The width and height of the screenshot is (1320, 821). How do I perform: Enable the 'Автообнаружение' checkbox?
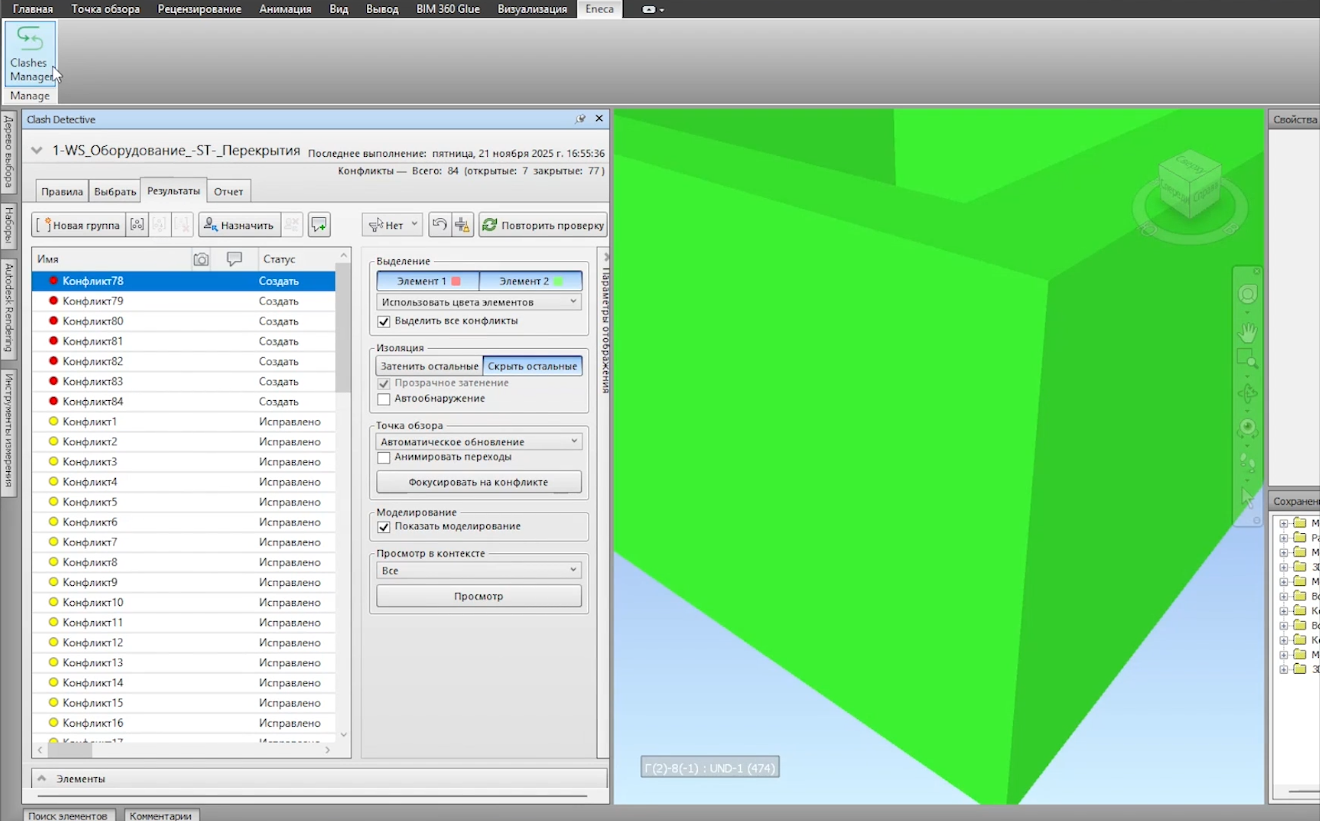(384, 399)
